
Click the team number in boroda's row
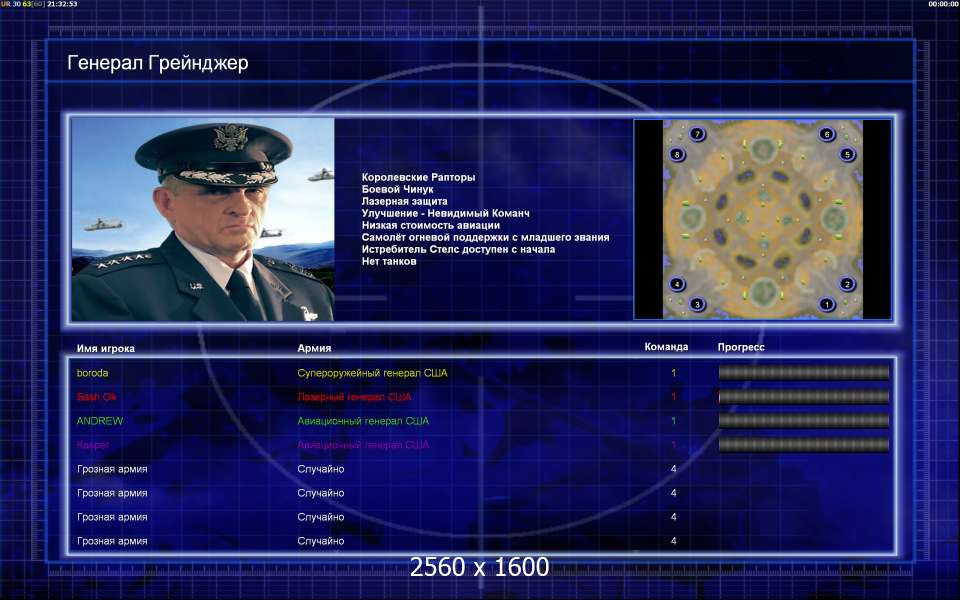pos(673,373)
